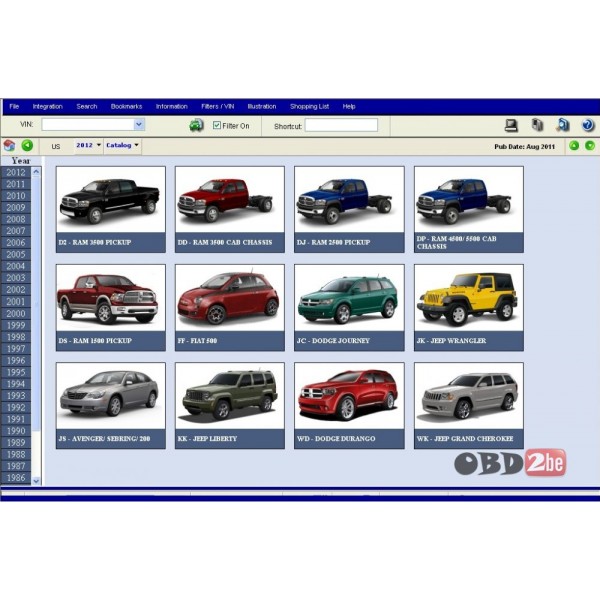Screen dimensions: 600x600
Task: Select year 1994 in the Year list
Action: pyautogui.click(x=16, y=384)
